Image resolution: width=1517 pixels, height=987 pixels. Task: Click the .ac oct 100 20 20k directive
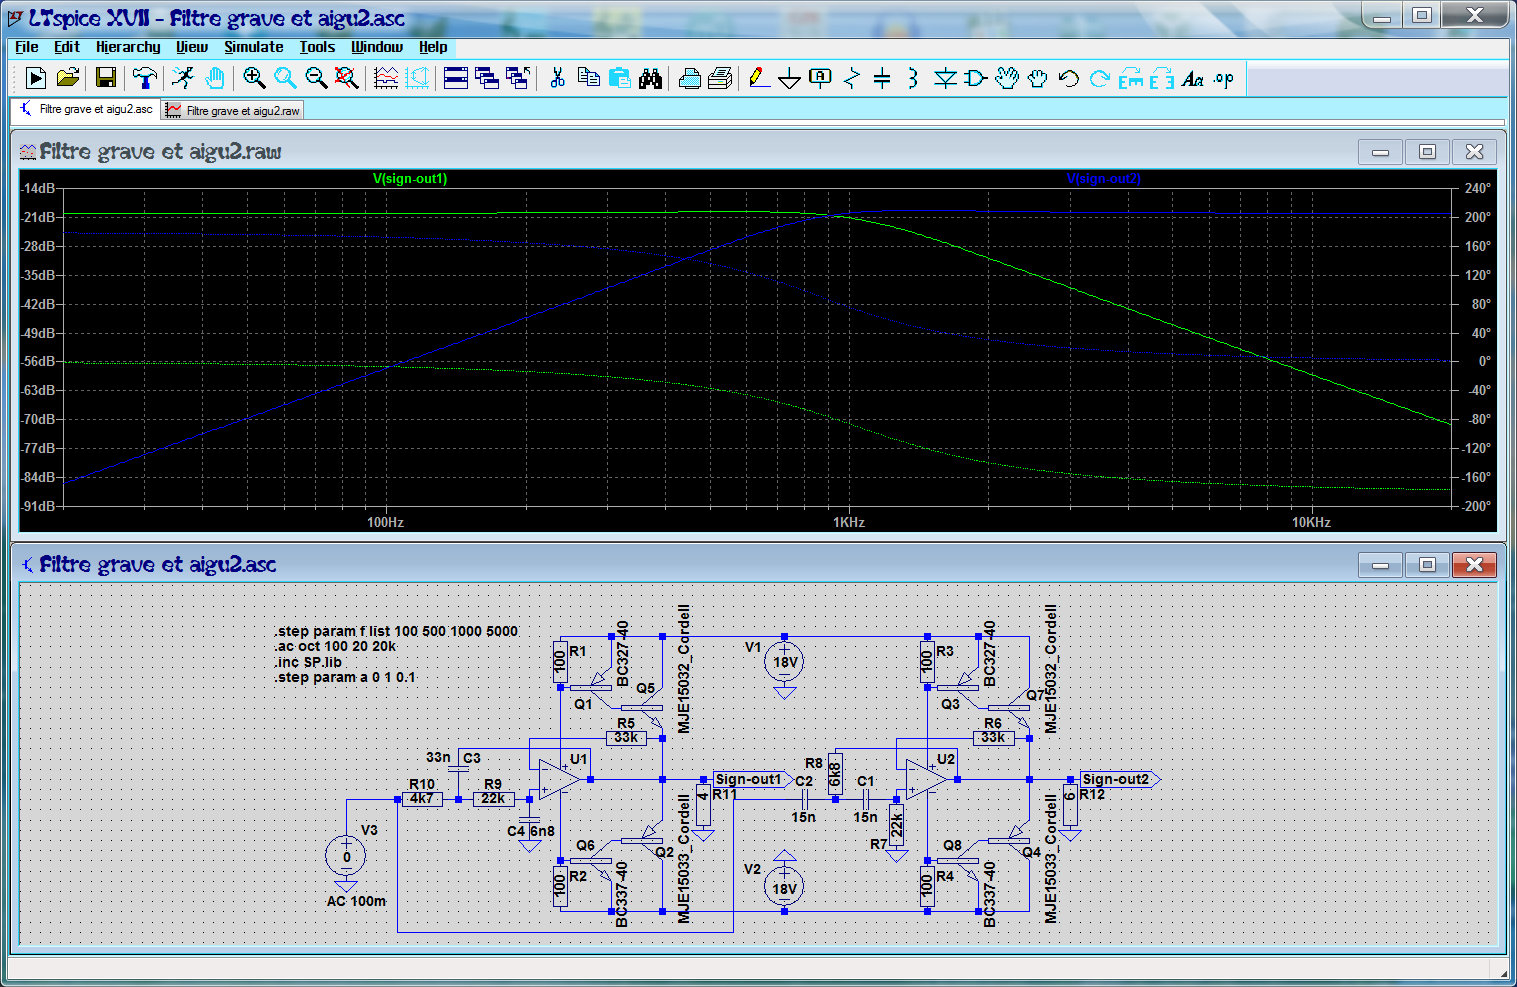pyautogui.click(x=336, y=646)
